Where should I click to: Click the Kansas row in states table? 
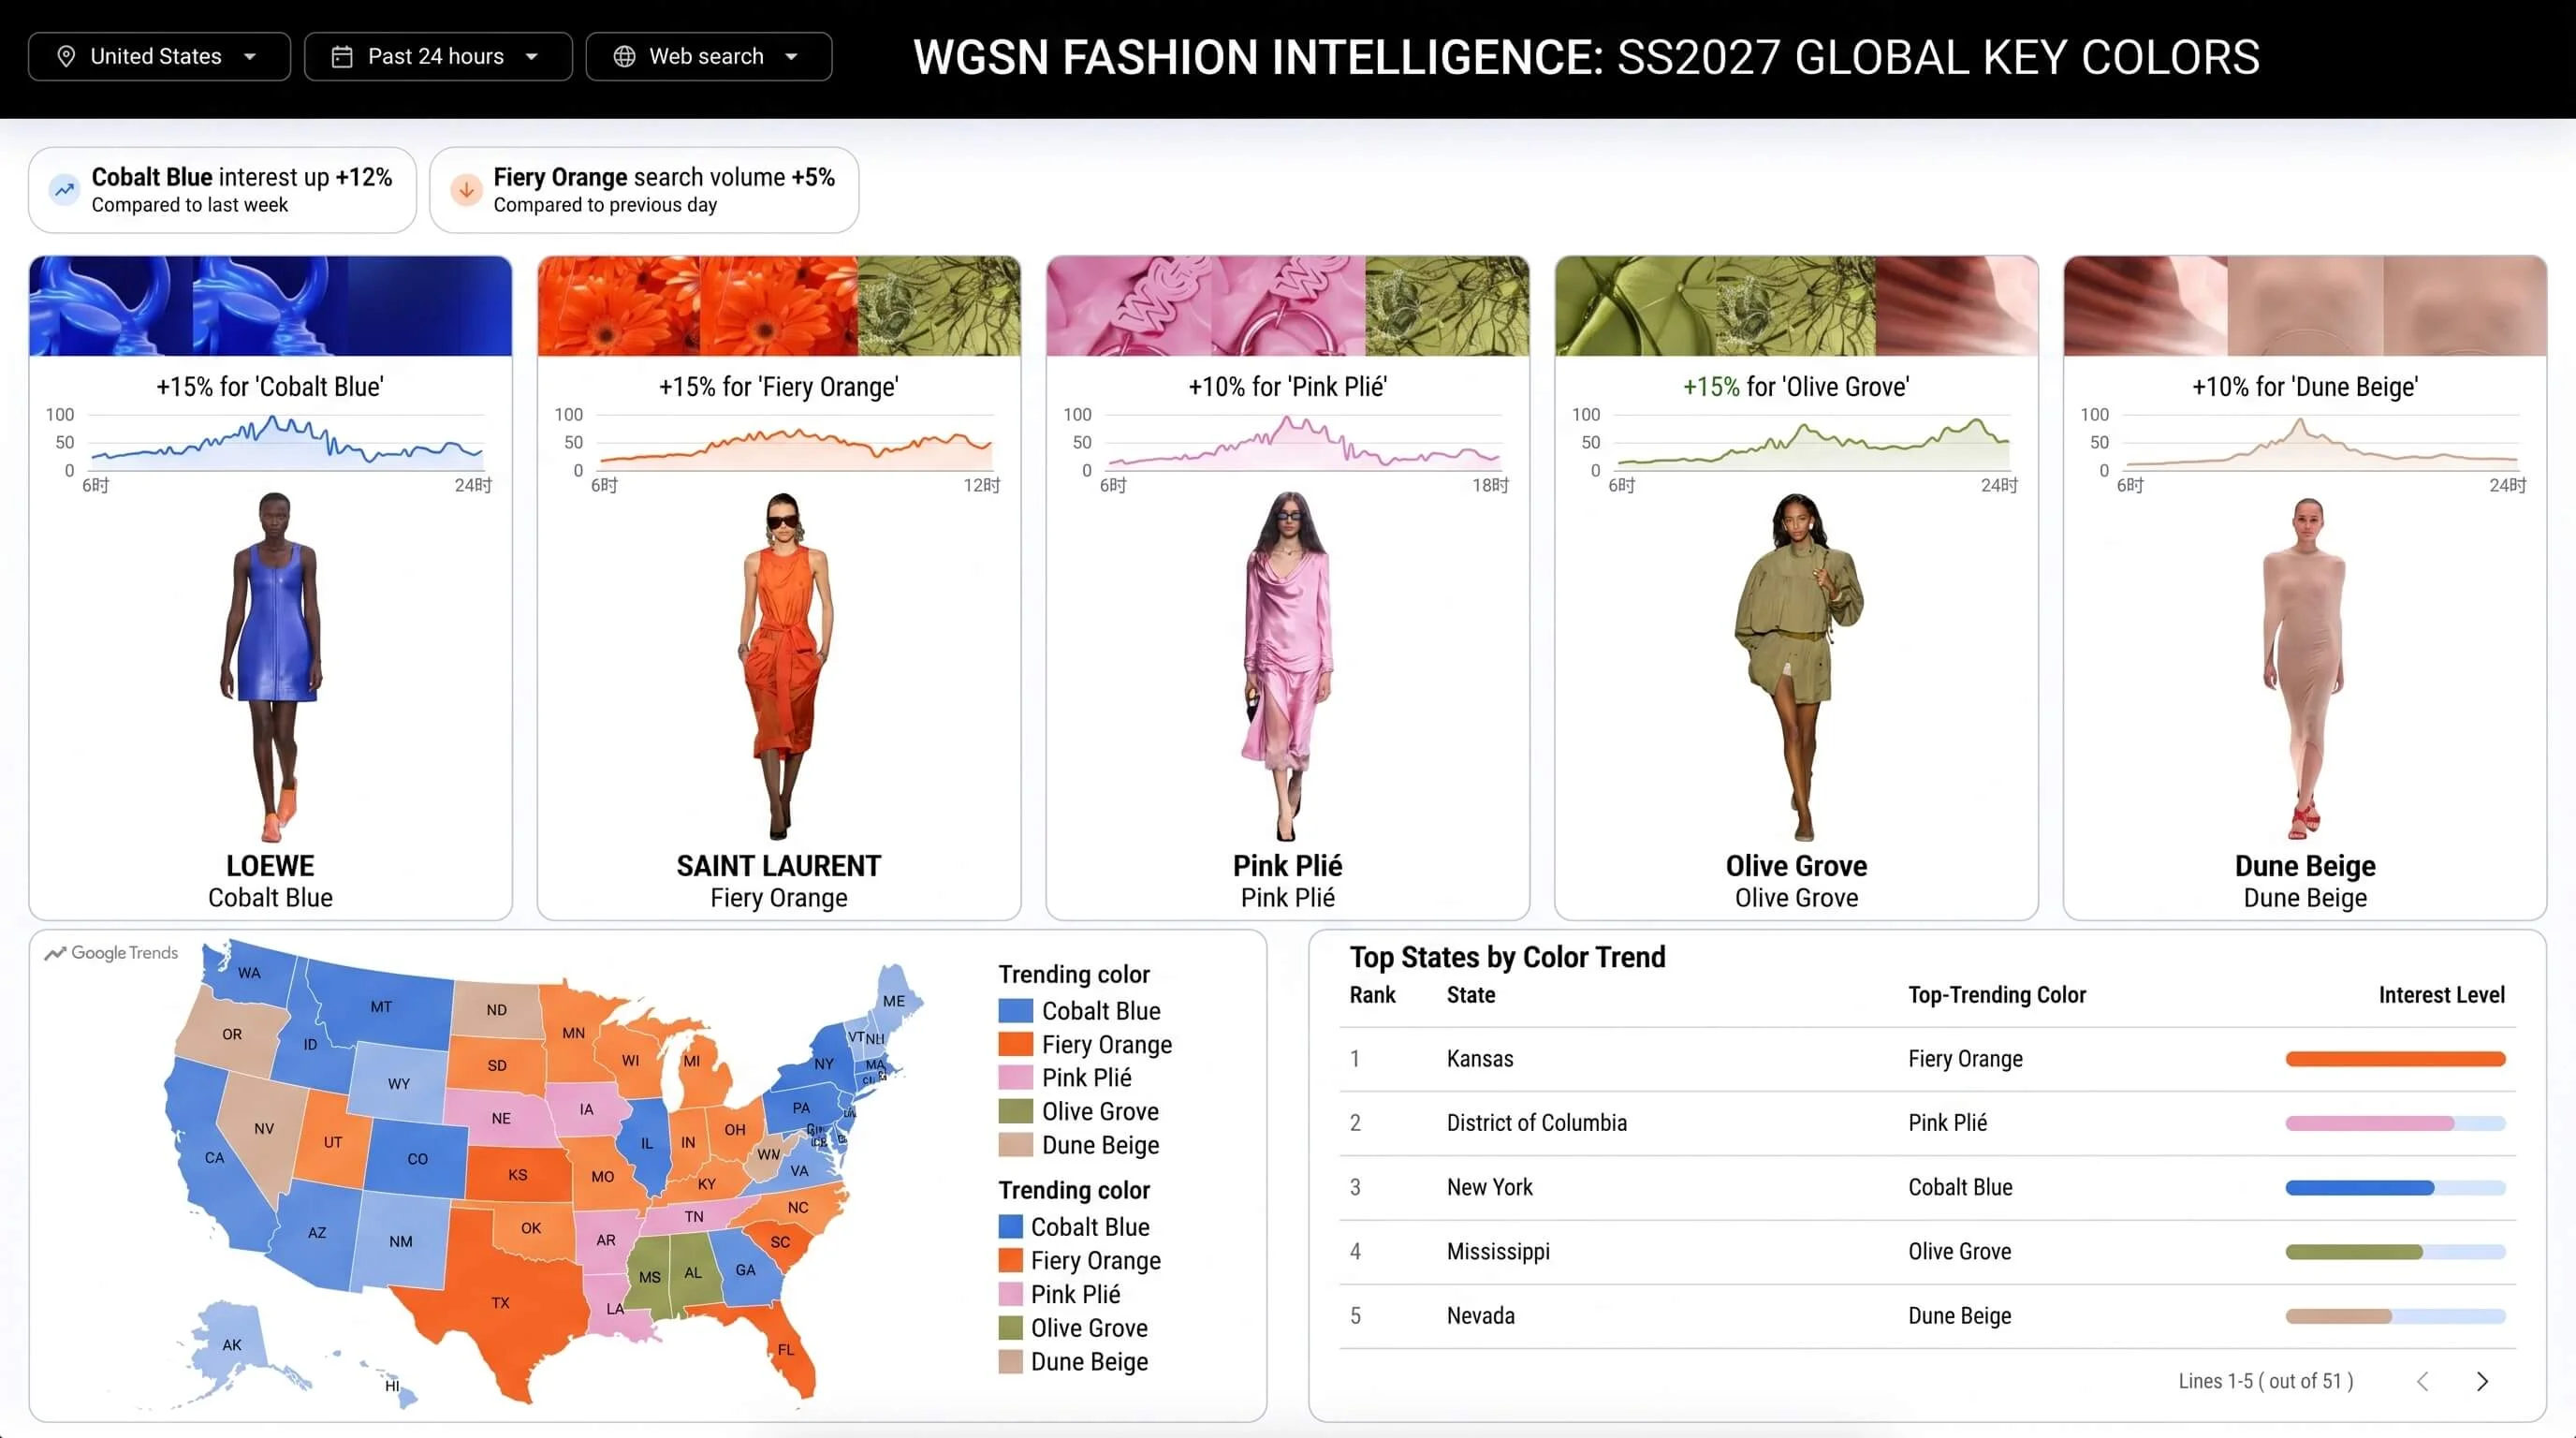click(1927, 1059)
